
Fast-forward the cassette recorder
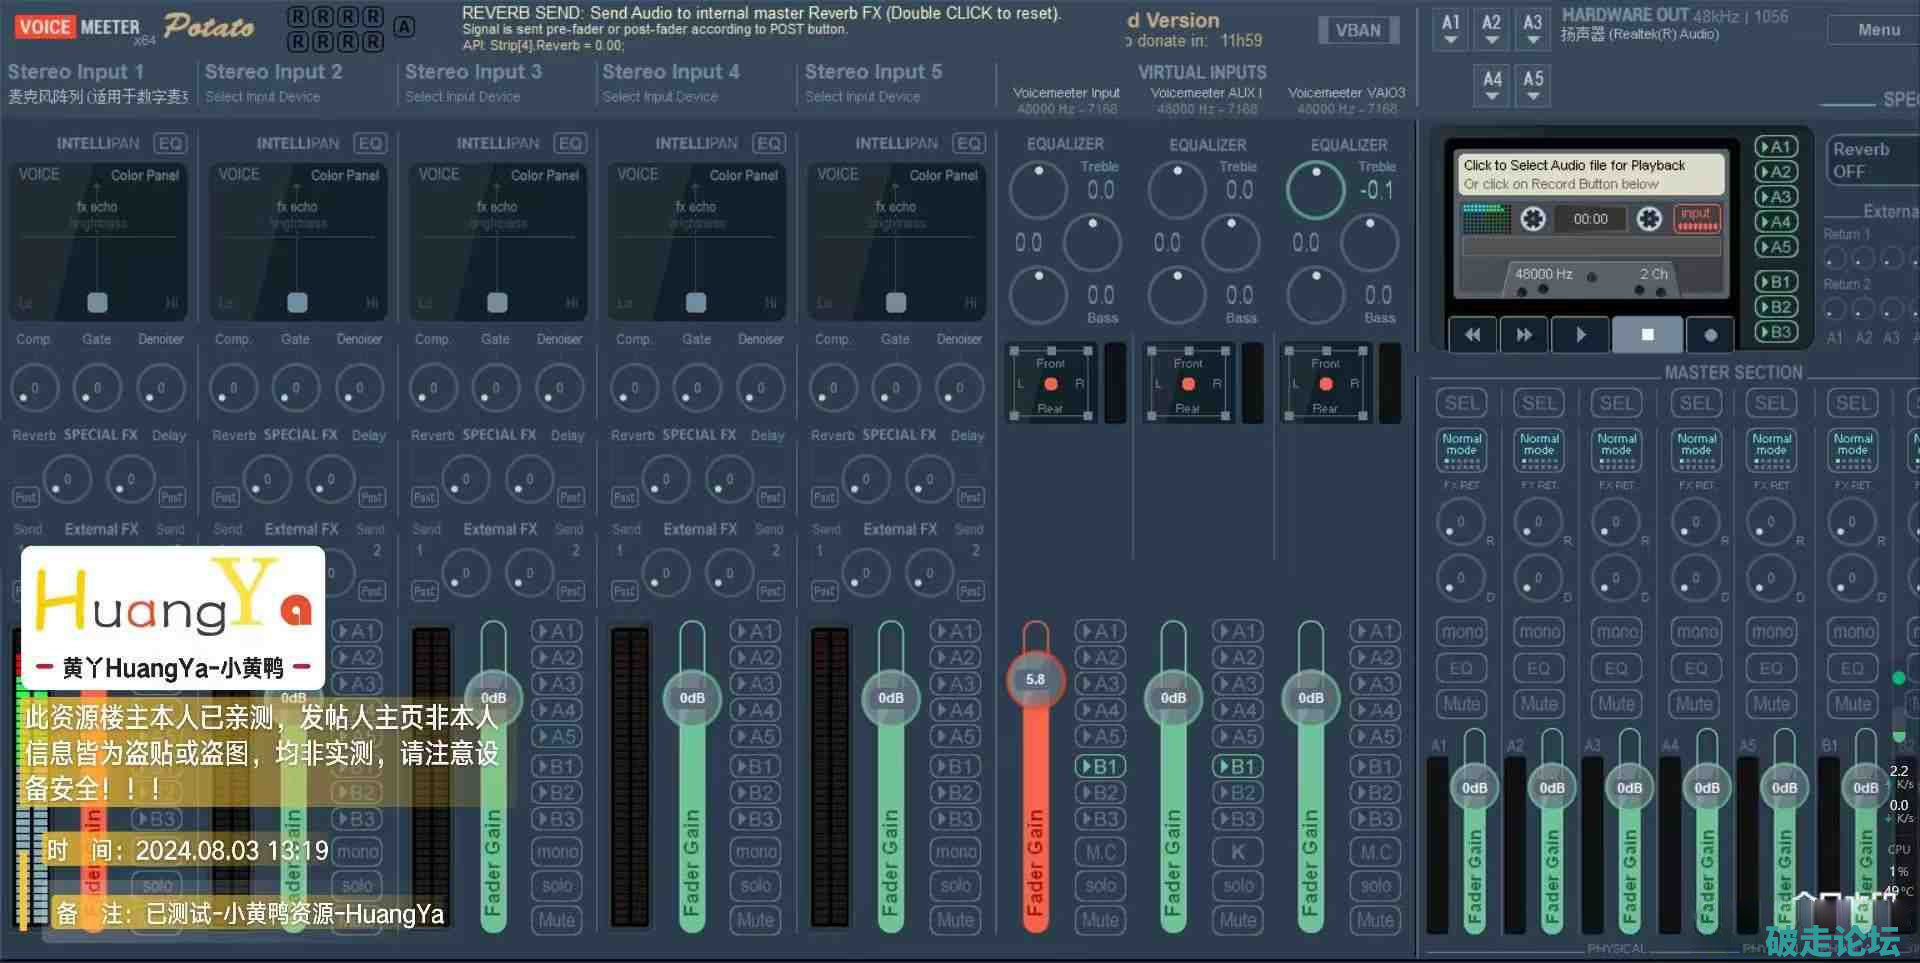pyautogui.click(x=1524, y=335)
